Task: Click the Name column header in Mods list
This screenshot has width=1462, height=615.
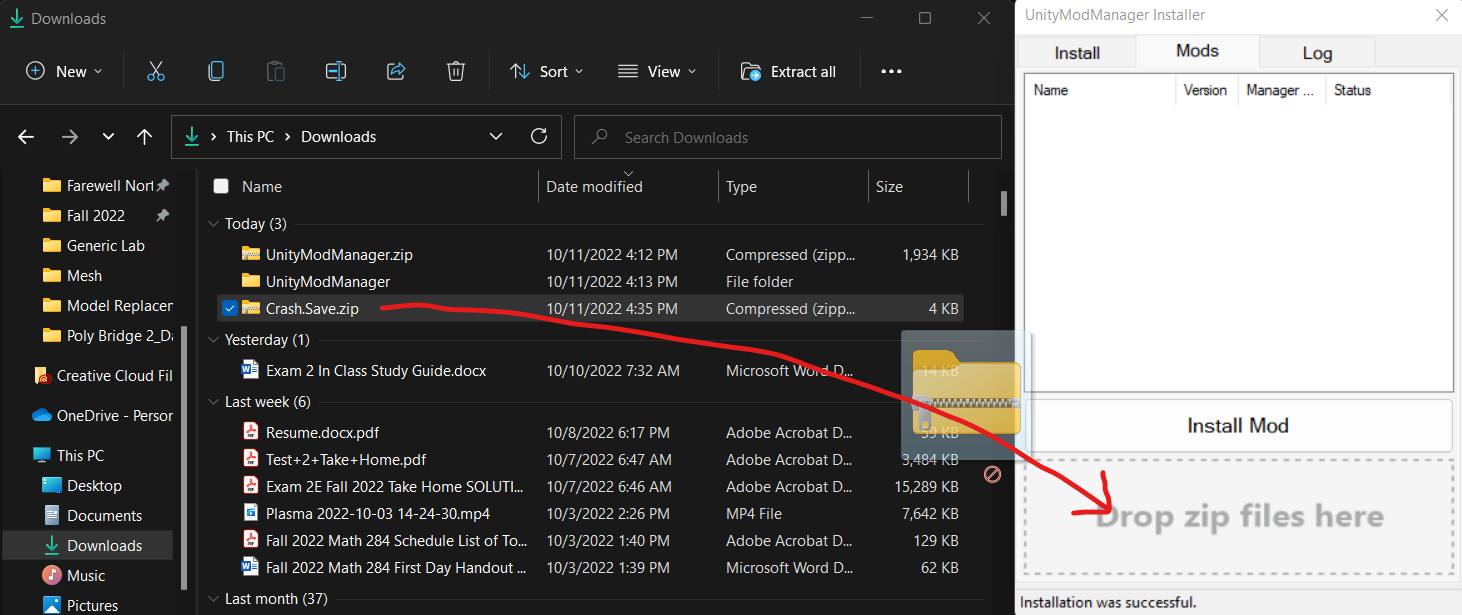Action: [x=1100, y=90]
